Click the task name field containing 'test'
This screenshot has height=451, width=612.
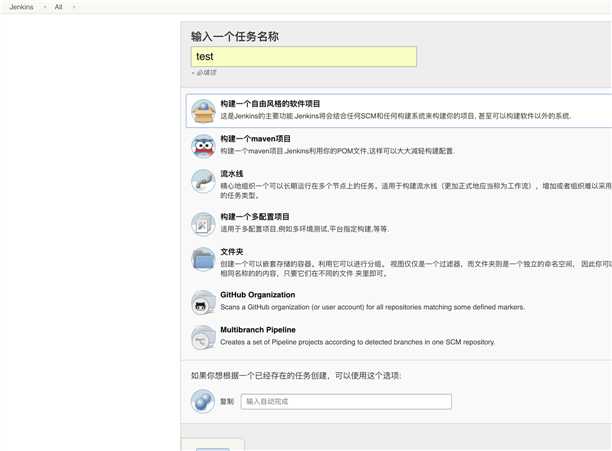304,57
